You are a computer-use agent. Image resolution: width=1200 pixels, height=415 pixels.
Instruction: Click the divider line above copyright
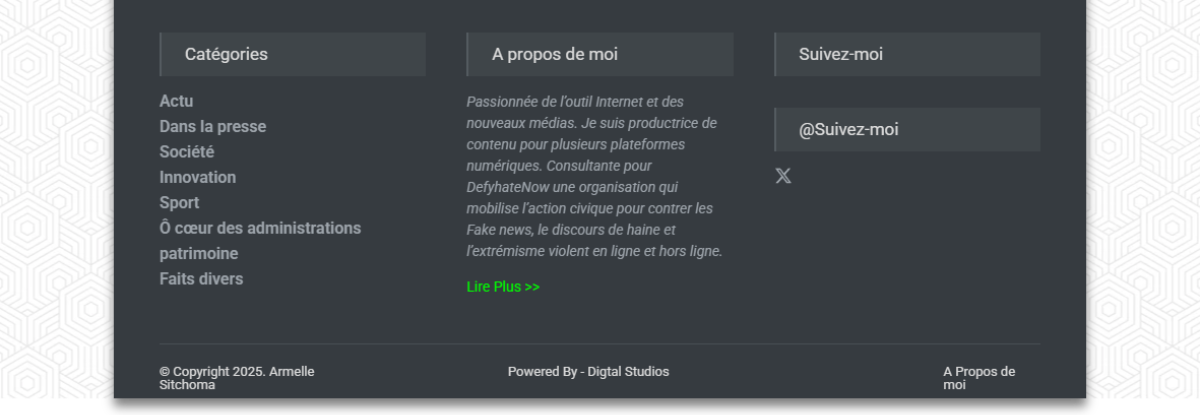tap(600, 344)
